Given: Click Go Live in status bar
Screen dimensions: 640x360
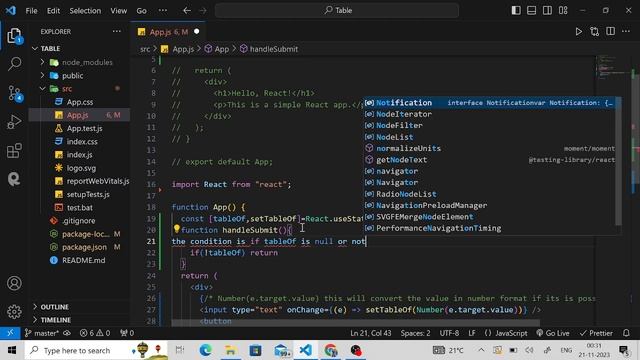Looking at the screenshot, I should point(553,333).
